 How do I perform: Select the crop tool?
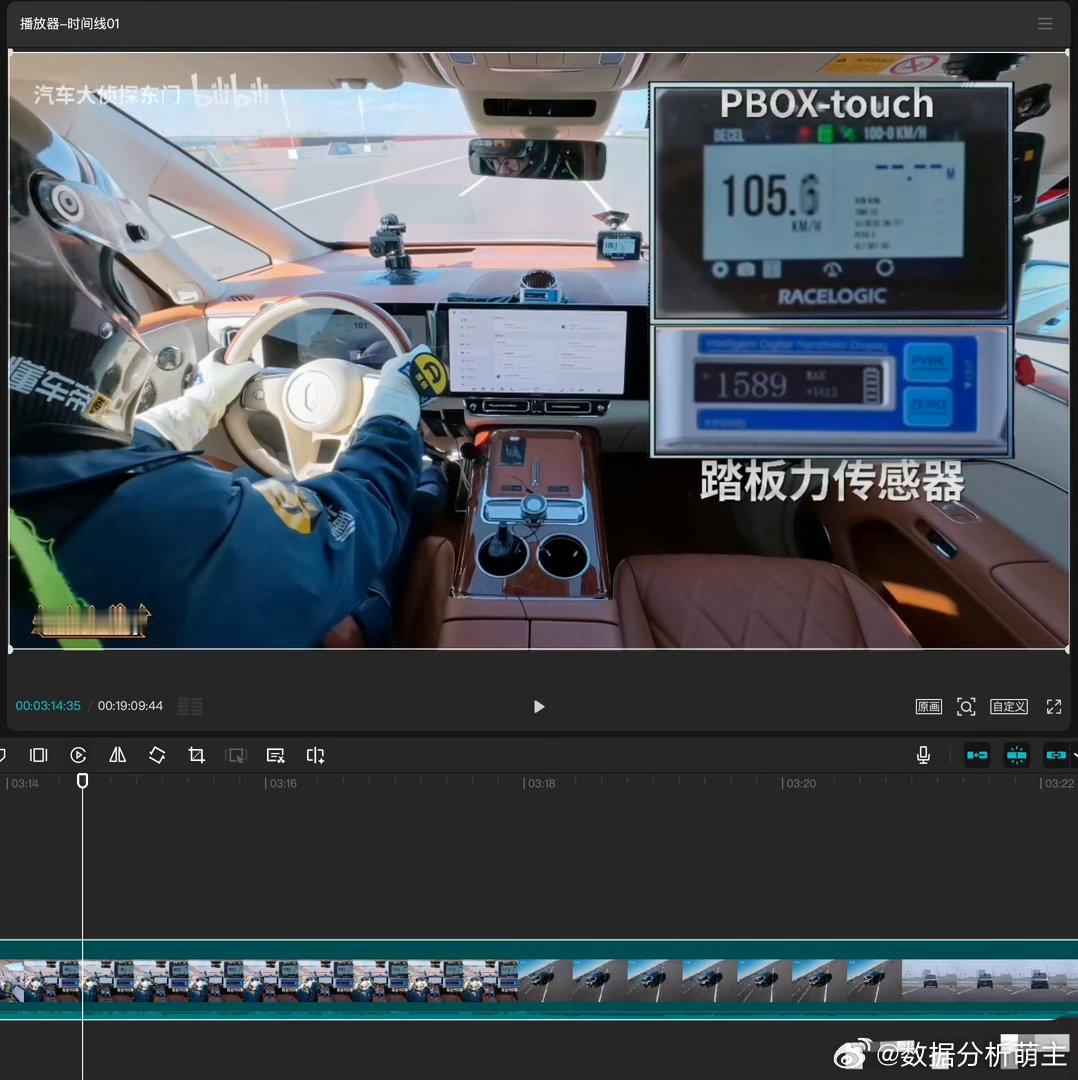[x=196, y=756]
